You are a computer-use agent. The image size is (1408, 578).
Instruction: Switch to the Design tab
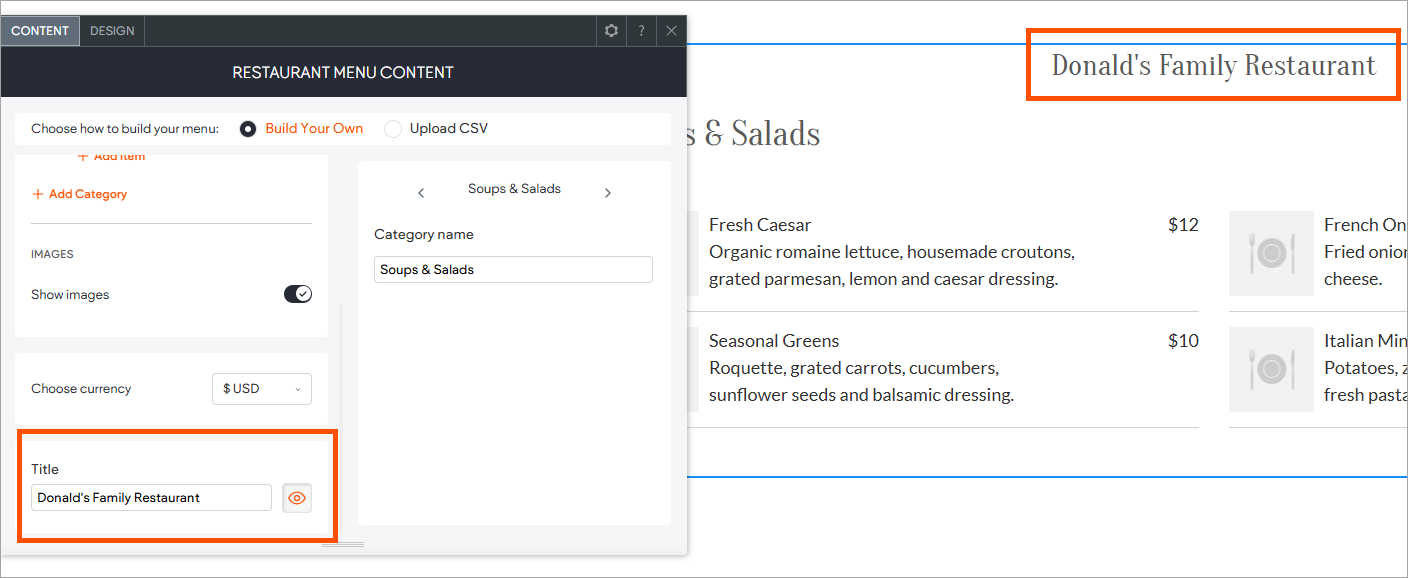pos(112,31)
